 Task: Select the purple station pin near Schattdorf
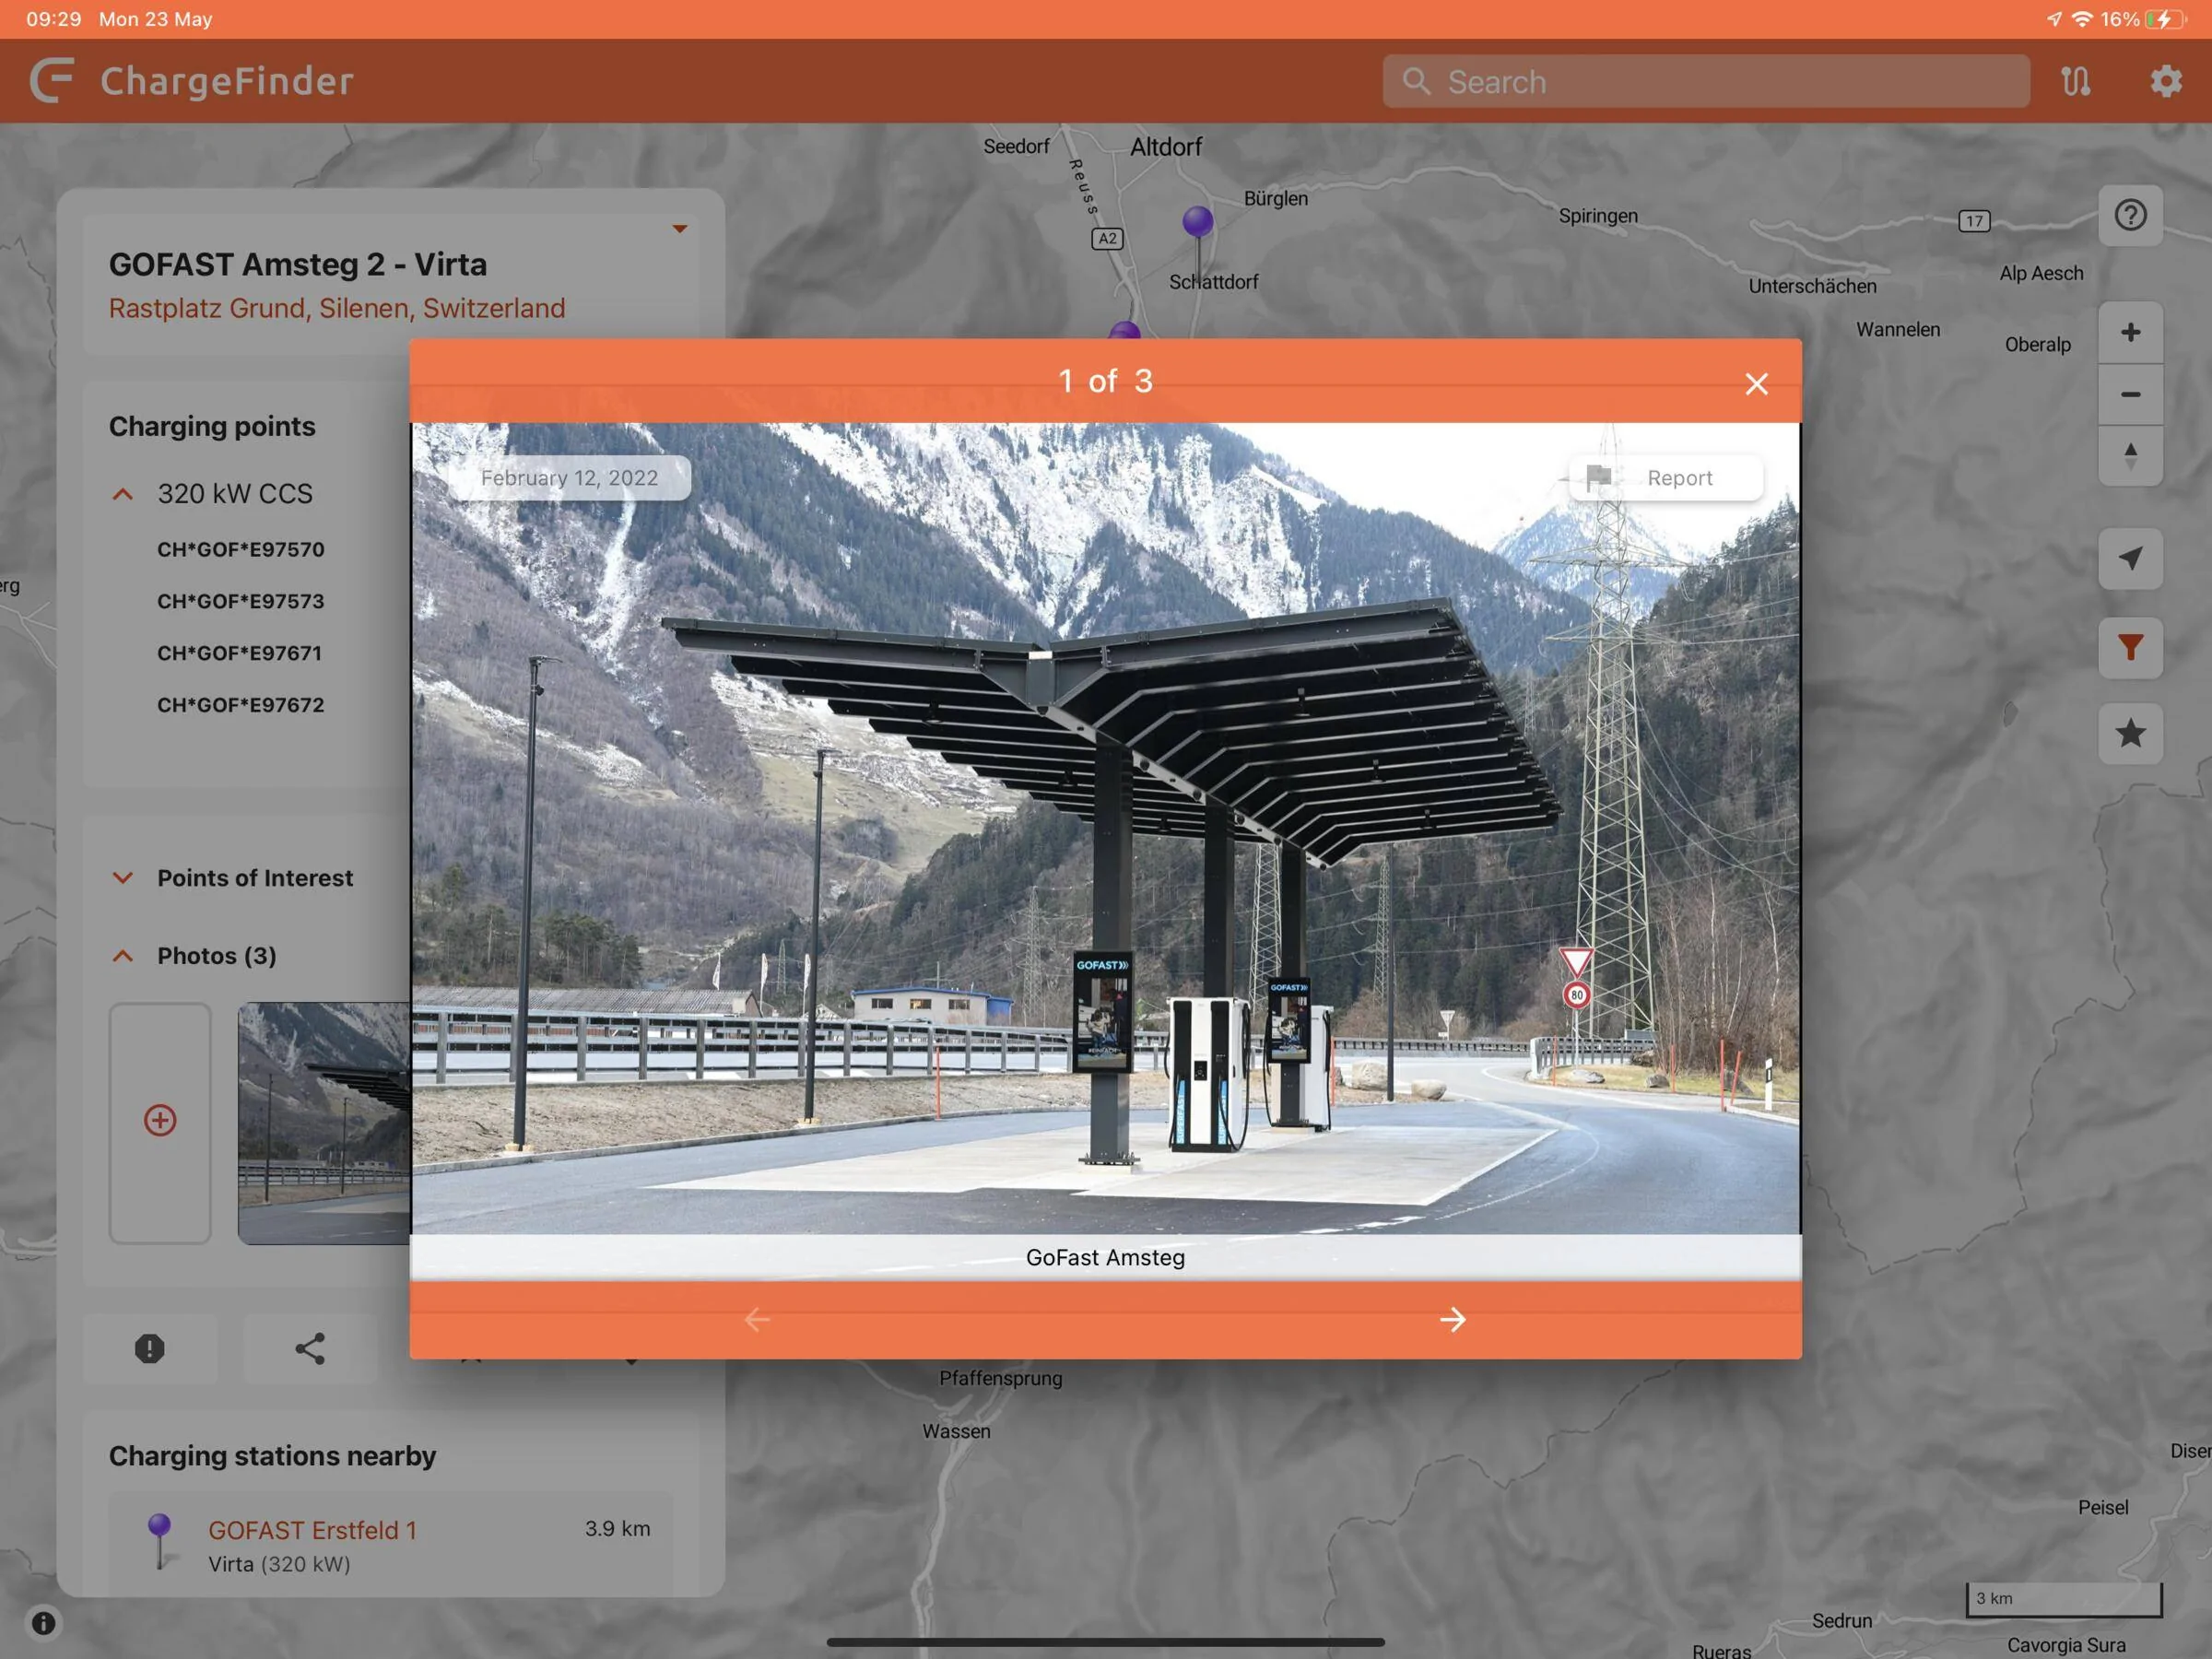(1198, 222)
